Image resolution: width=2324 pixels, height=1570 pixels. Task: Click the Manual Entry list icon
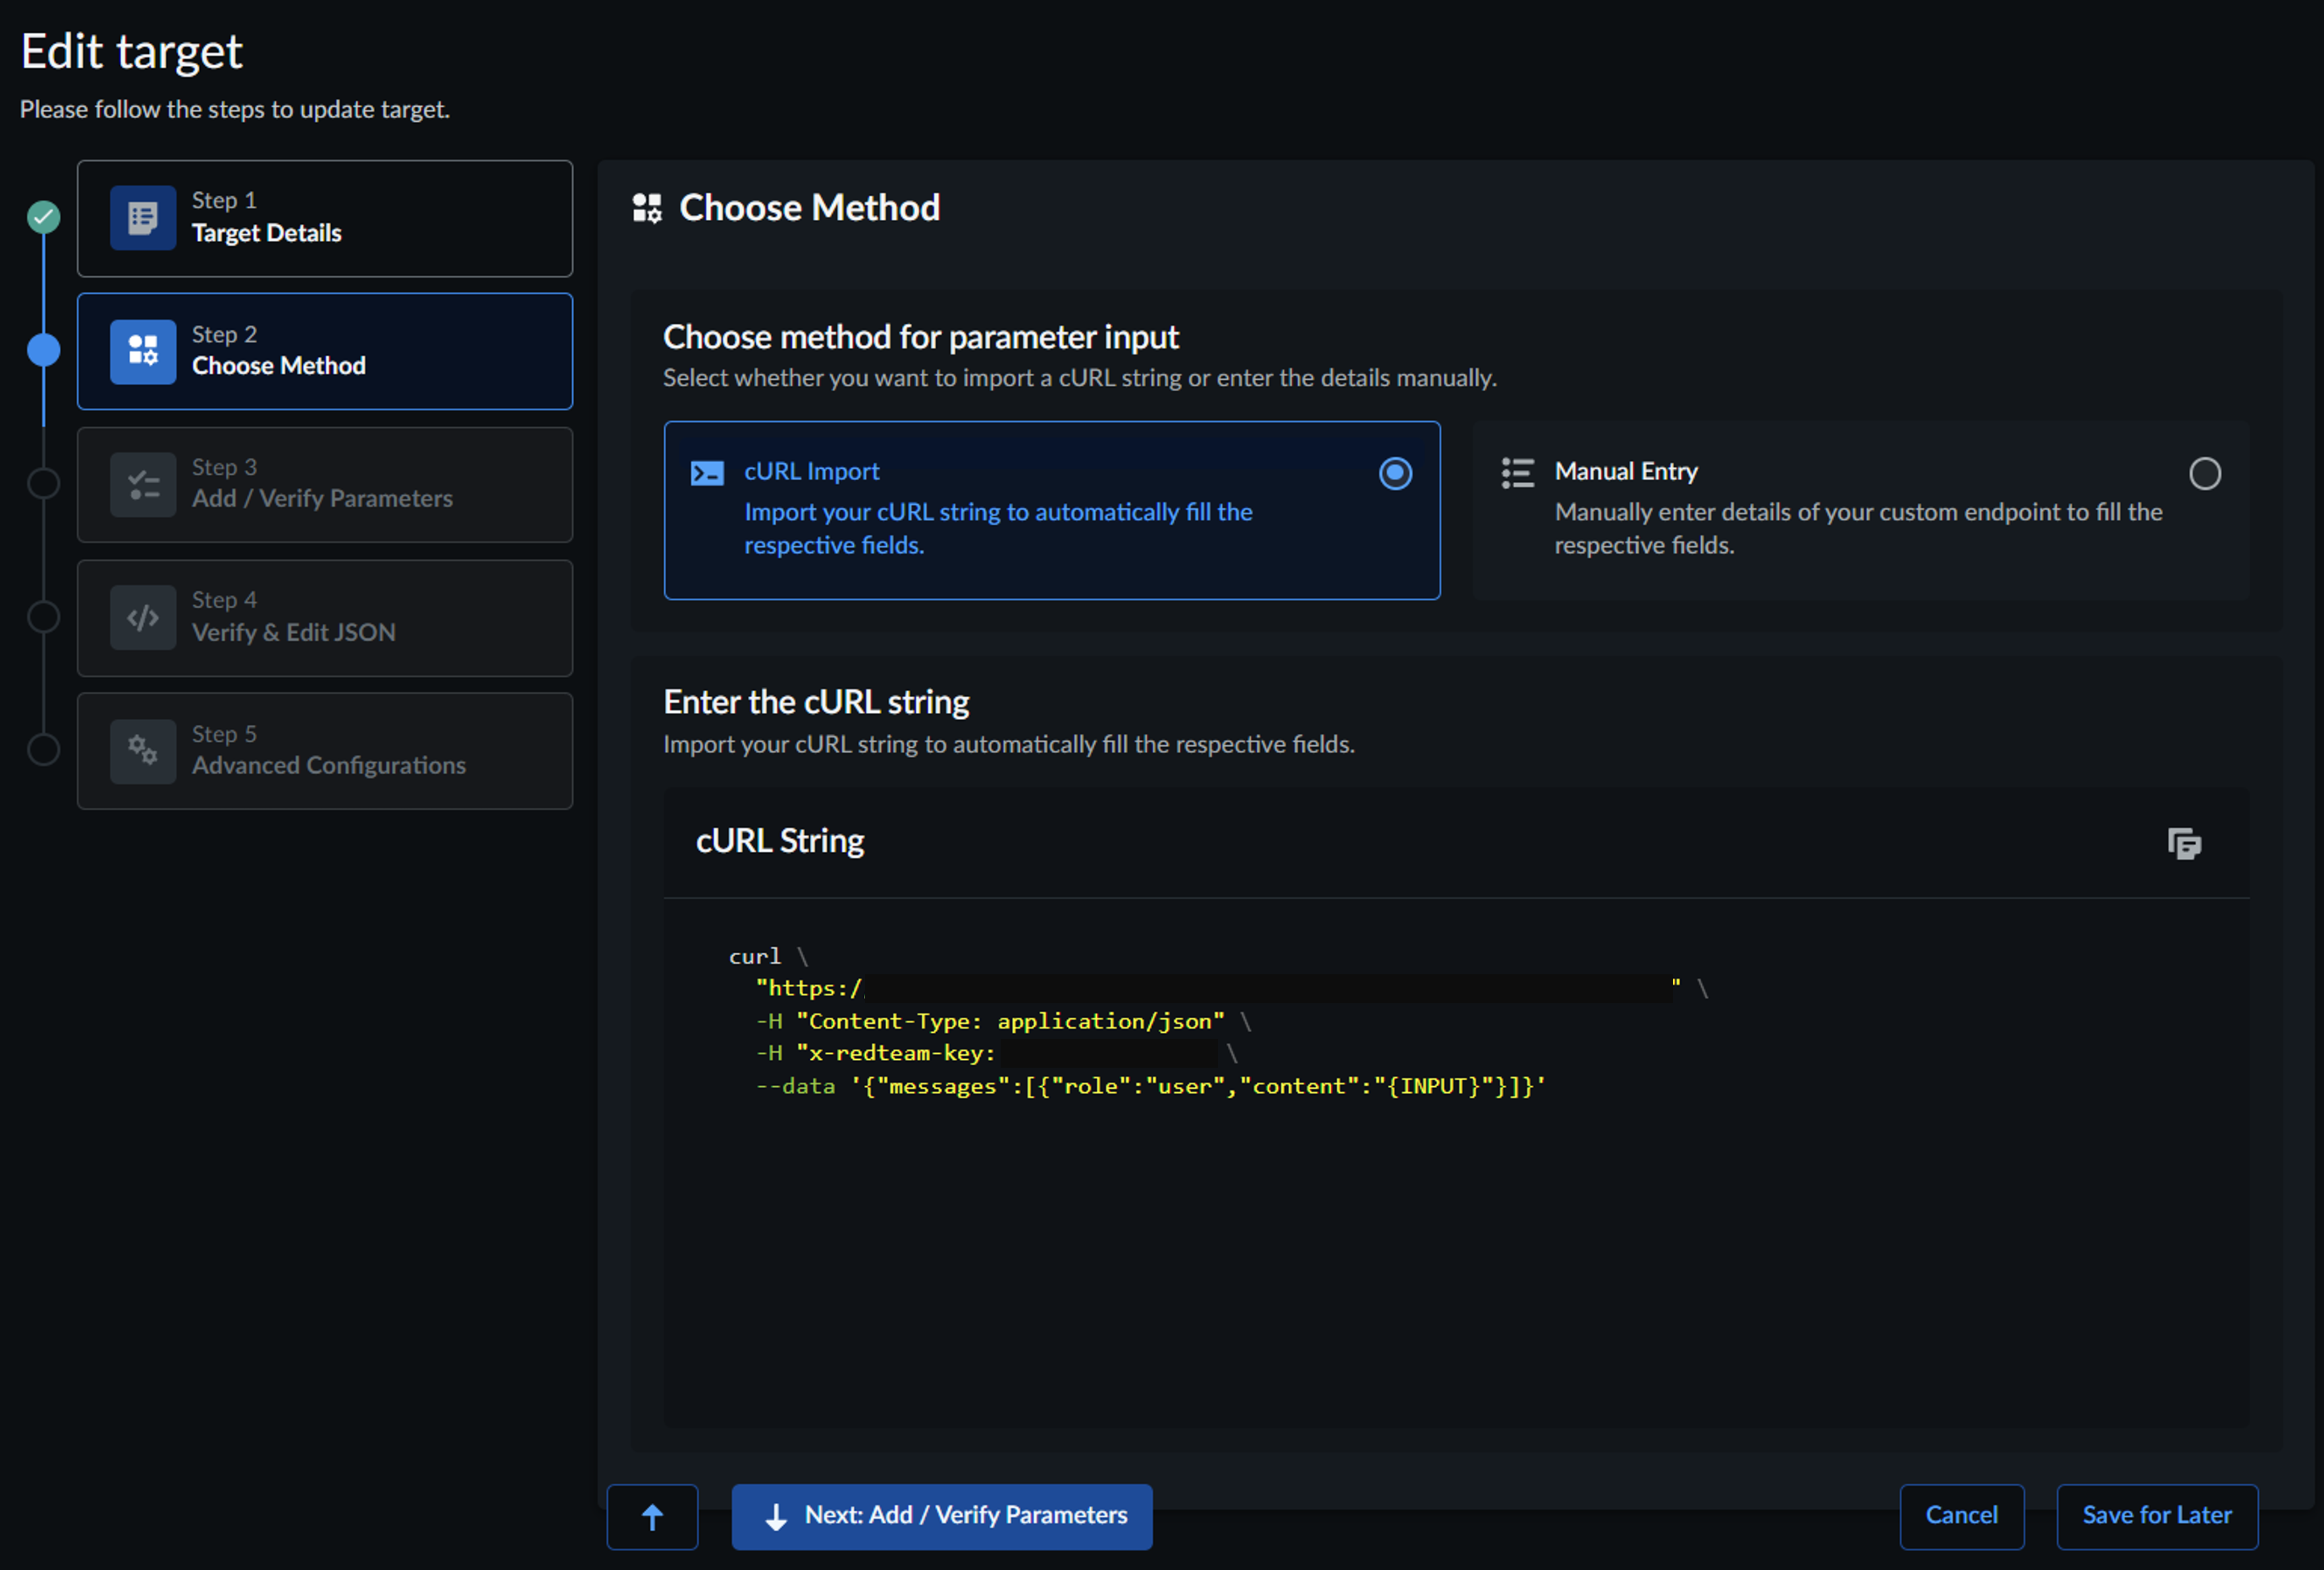(1517, 473)
